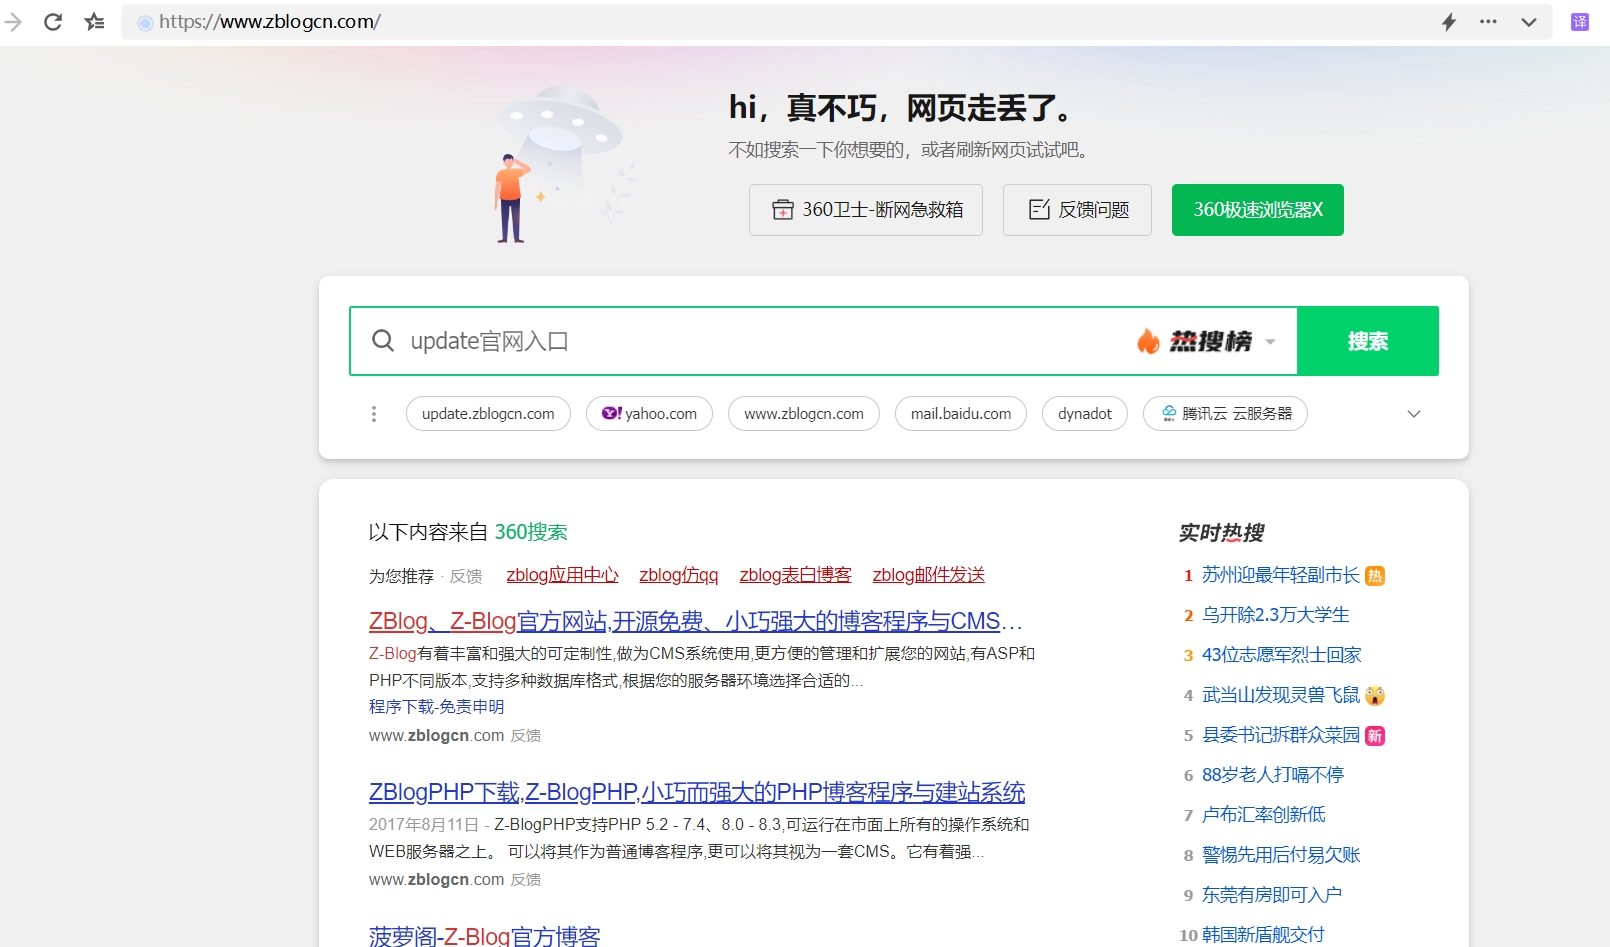
Task: Open hot search 苏州迎最年轻副市长
Action: coord(1281,575)
